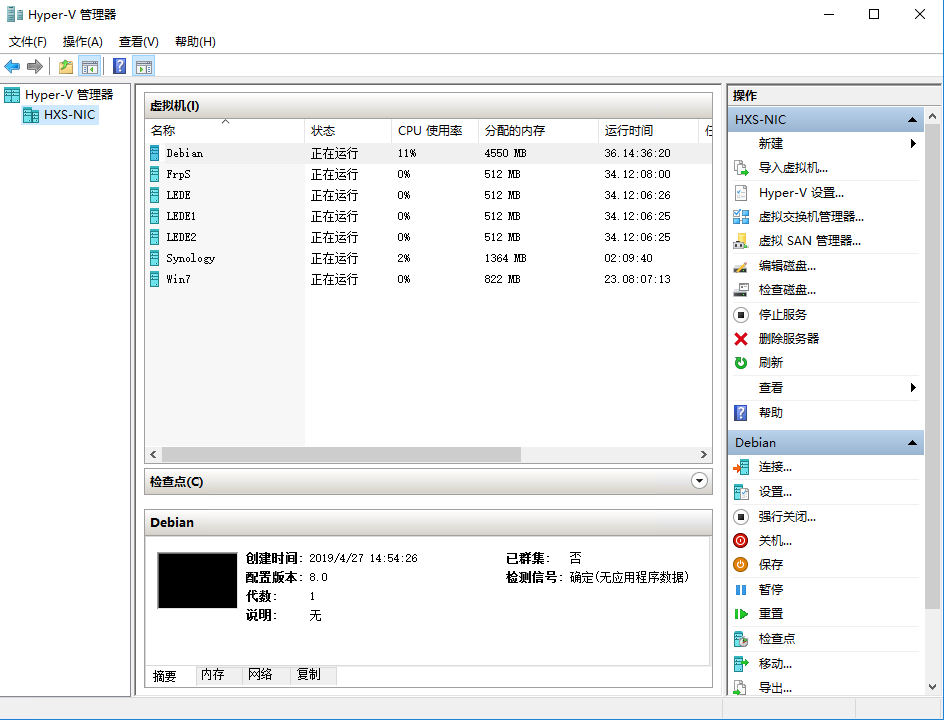The image size is (944, 720).
Task: Select Hyper-V 管理器 root tree node
Action: coord(59,95)
